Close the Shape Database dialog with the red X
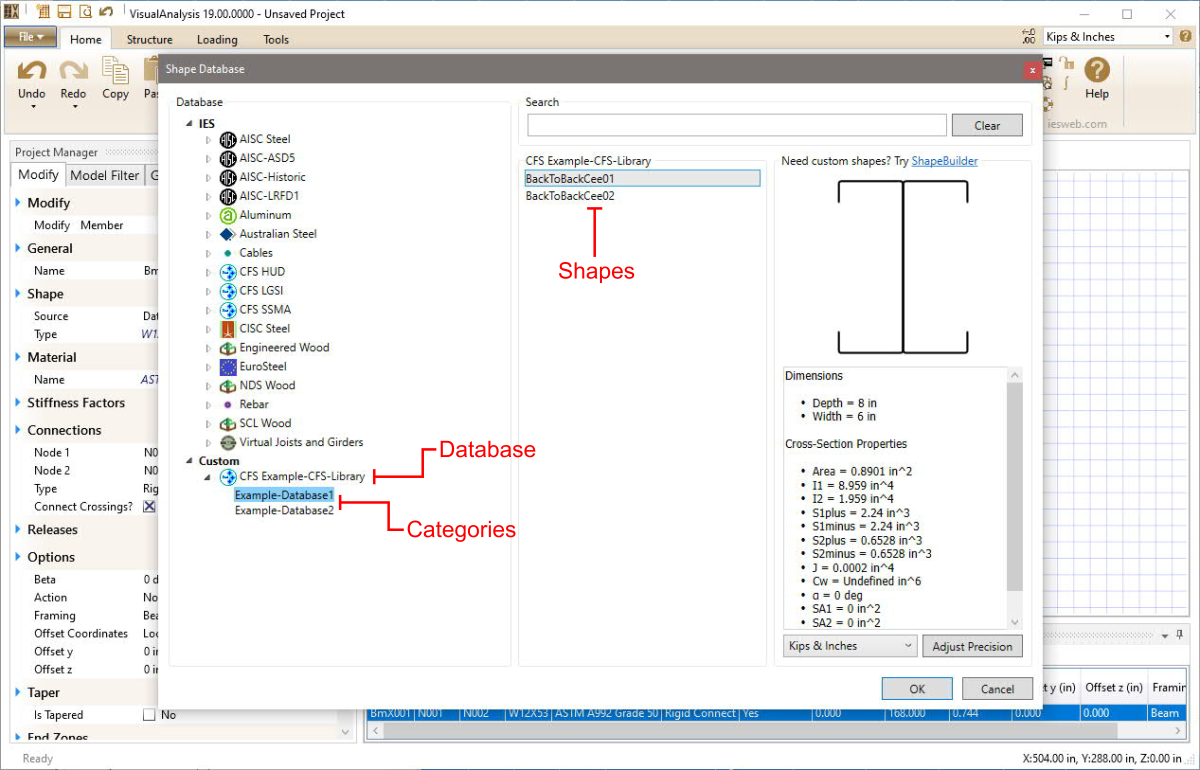This screenshot has height=770, width=1200. coord(1032,70)
